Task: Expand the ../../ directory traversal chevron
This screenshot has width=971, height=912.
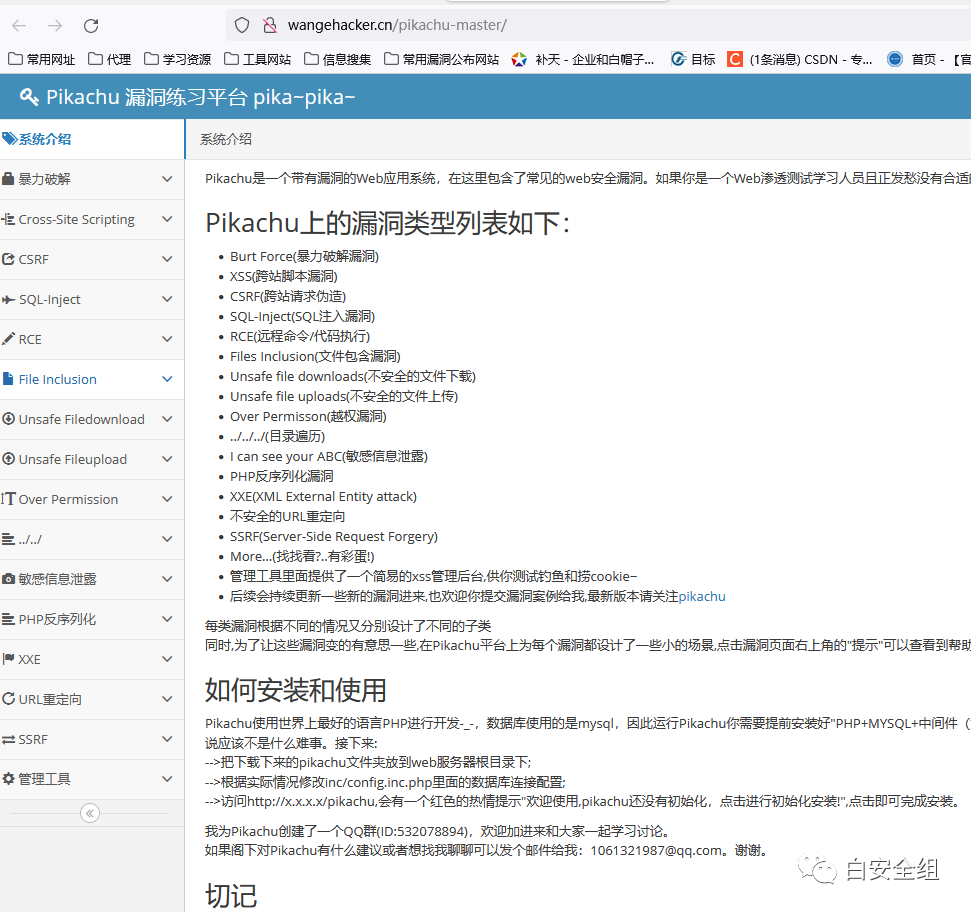Action: point(167,539)
